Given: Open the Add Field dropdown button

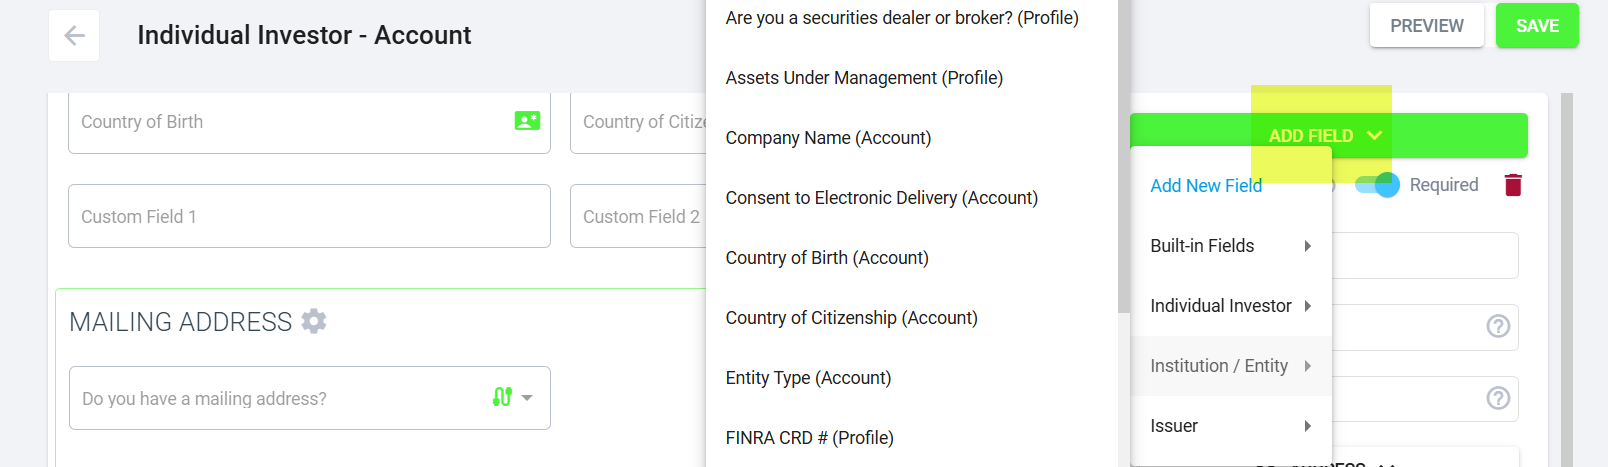Looking at the screenshot, I should pyautogui.click(x=1327, y=136).
